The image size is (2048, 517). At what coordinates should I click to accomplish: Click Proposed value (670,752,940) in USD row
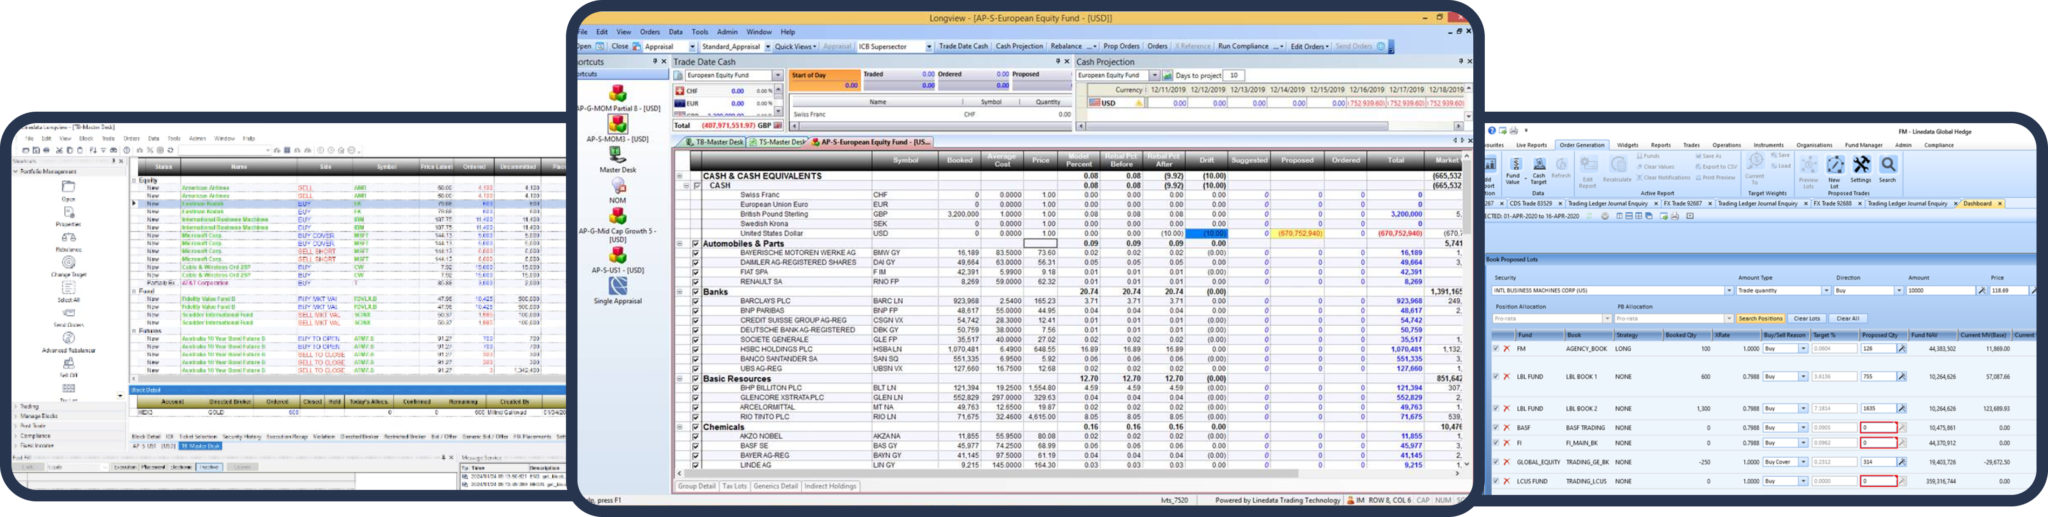pos(1300,233)
